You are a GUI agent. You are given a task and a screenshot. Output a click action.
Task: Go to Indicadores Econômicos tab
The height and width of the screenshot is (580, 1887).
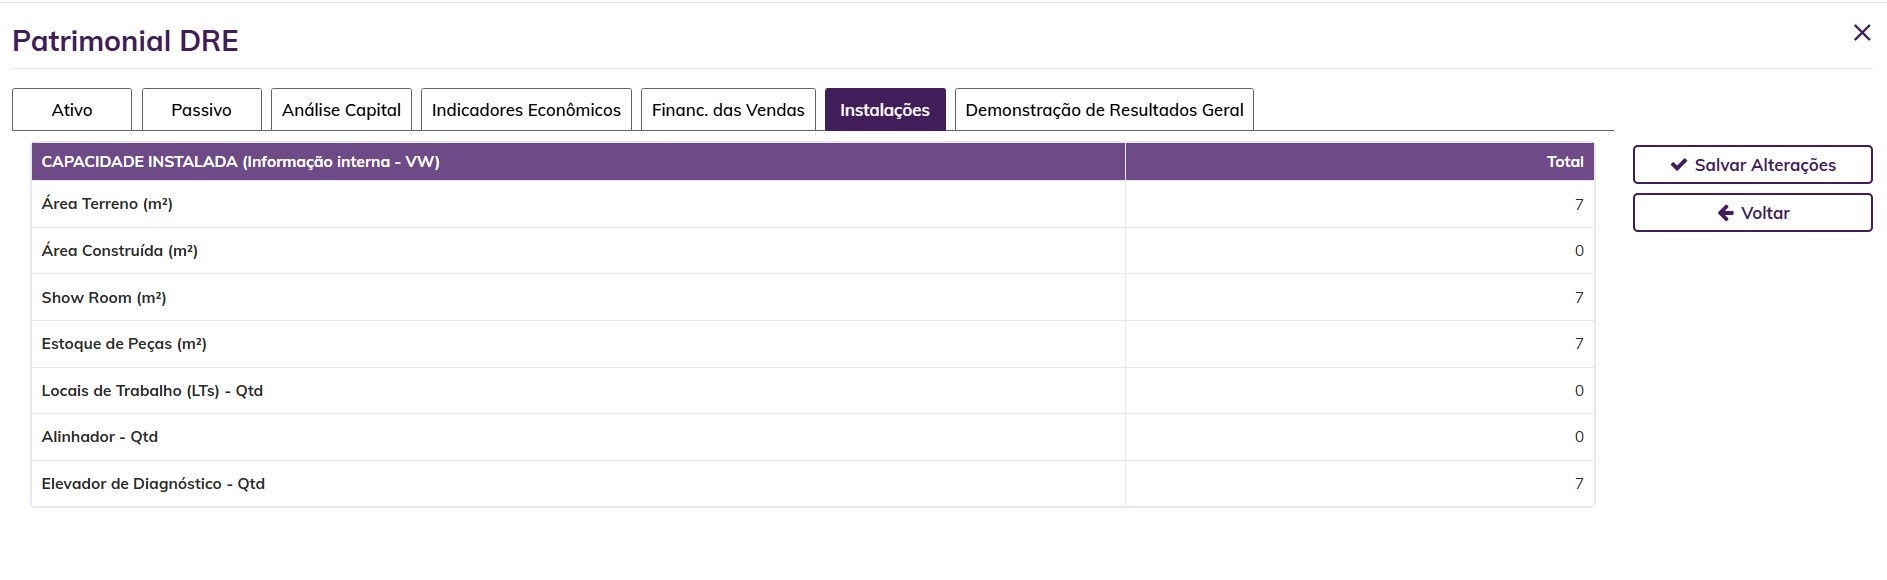526,110
